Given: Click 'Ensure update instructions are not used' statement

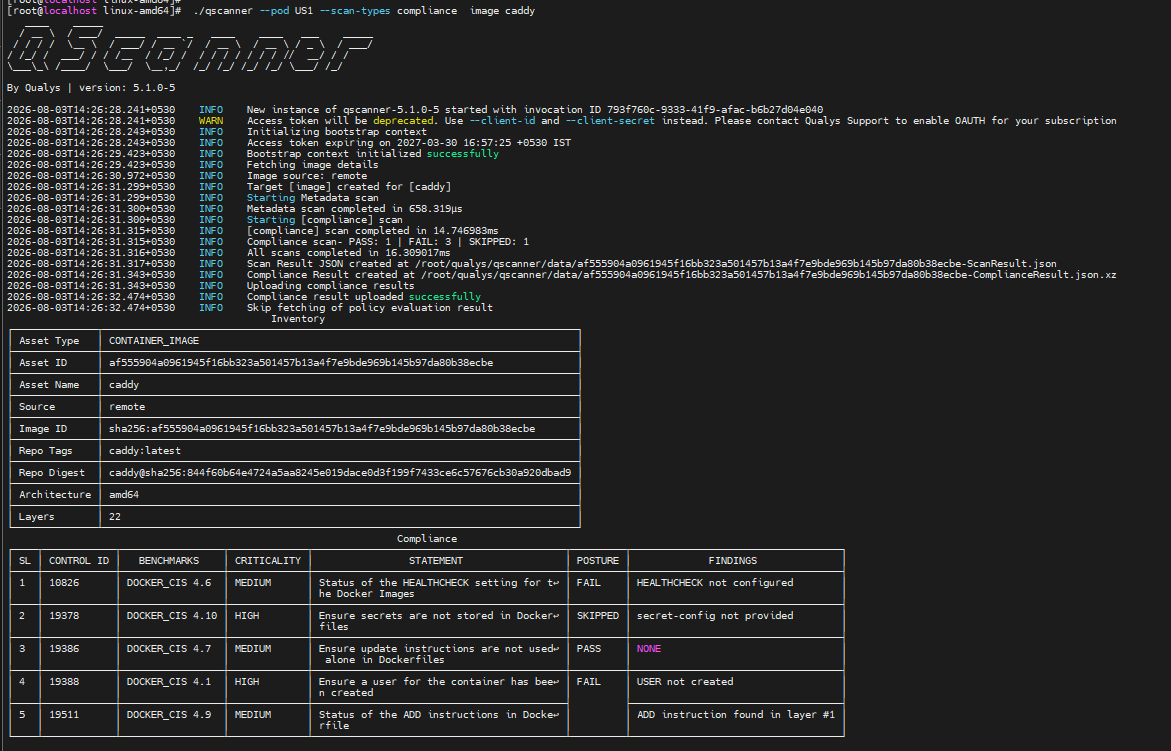Looking at the screenshot, I should click(x=439, y=654).
